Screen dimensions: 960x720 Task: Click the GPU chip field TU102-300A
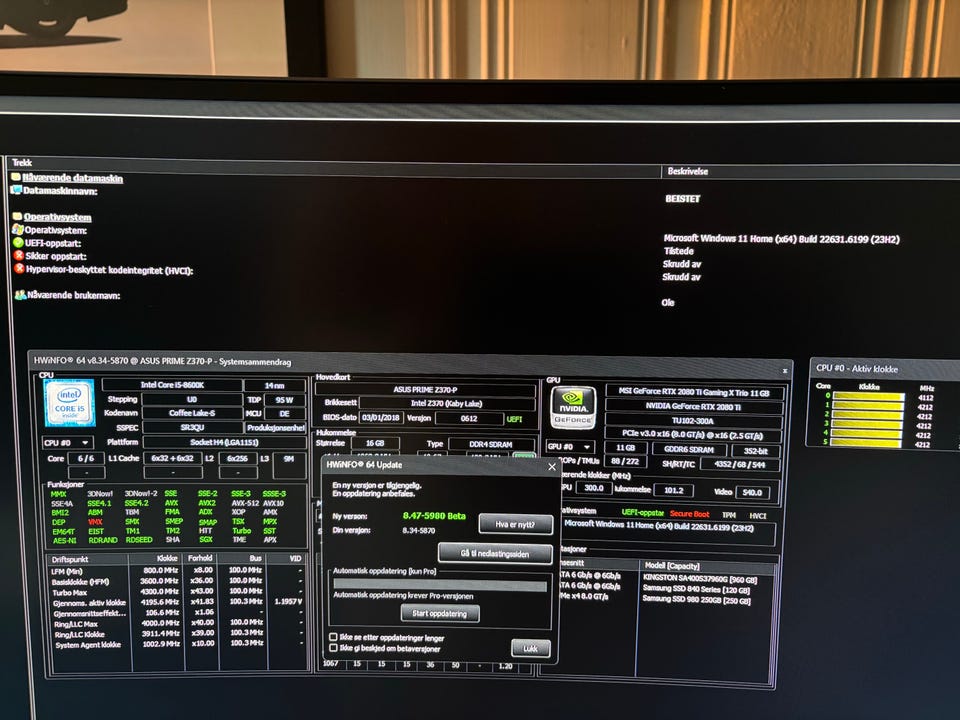click(x=693, y=421)
